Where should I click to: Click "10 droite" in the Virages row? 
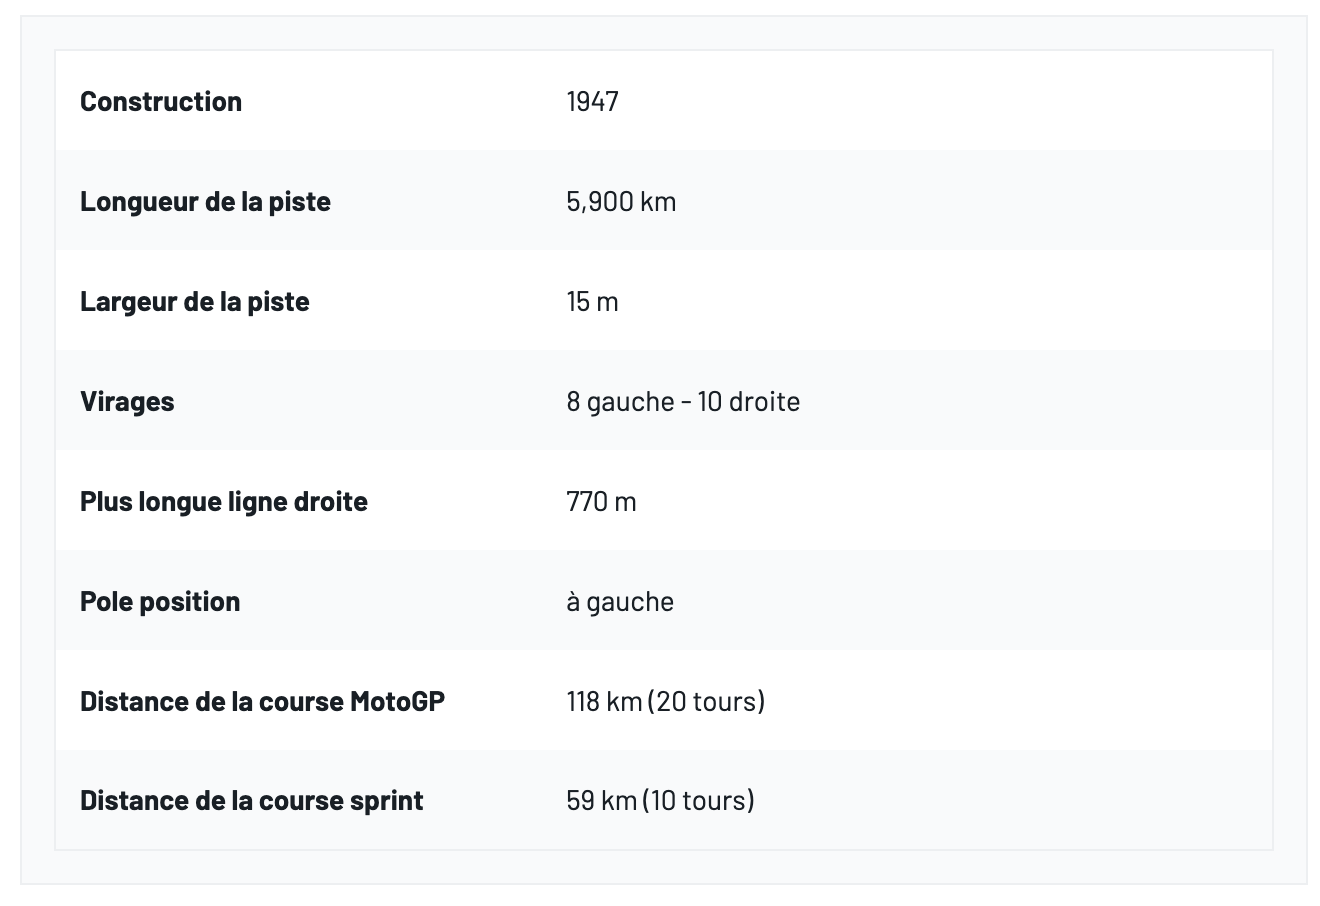(x=750, y=402)
